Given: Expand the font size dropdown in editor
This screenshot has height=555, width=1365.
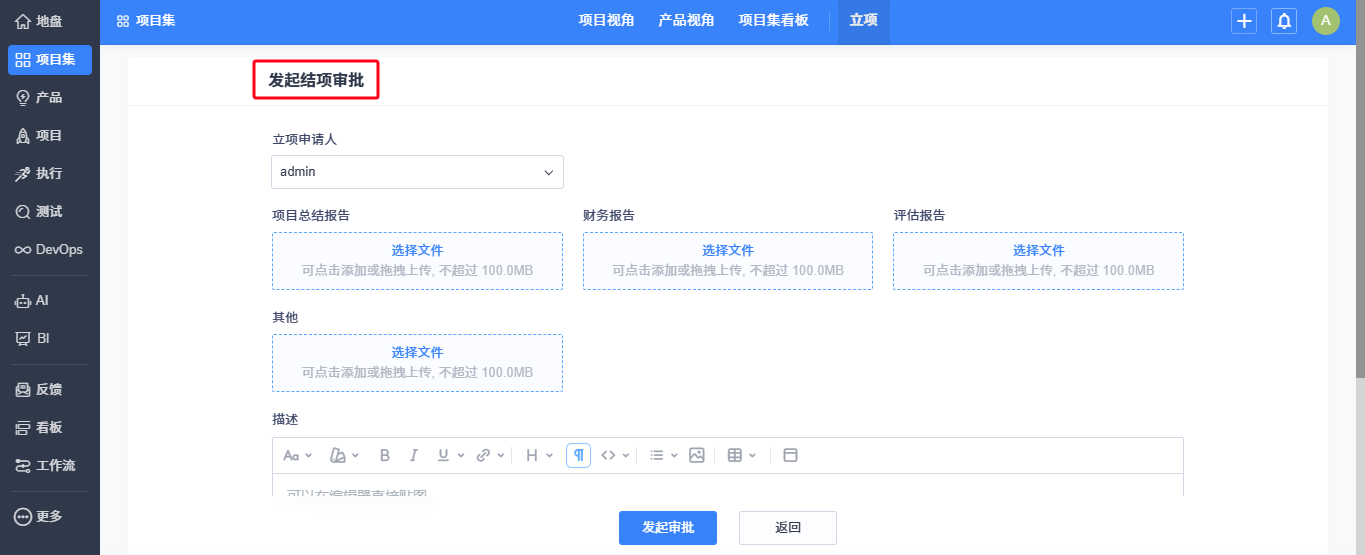Looking at the screenshot, I should click(x=297, y=455).
